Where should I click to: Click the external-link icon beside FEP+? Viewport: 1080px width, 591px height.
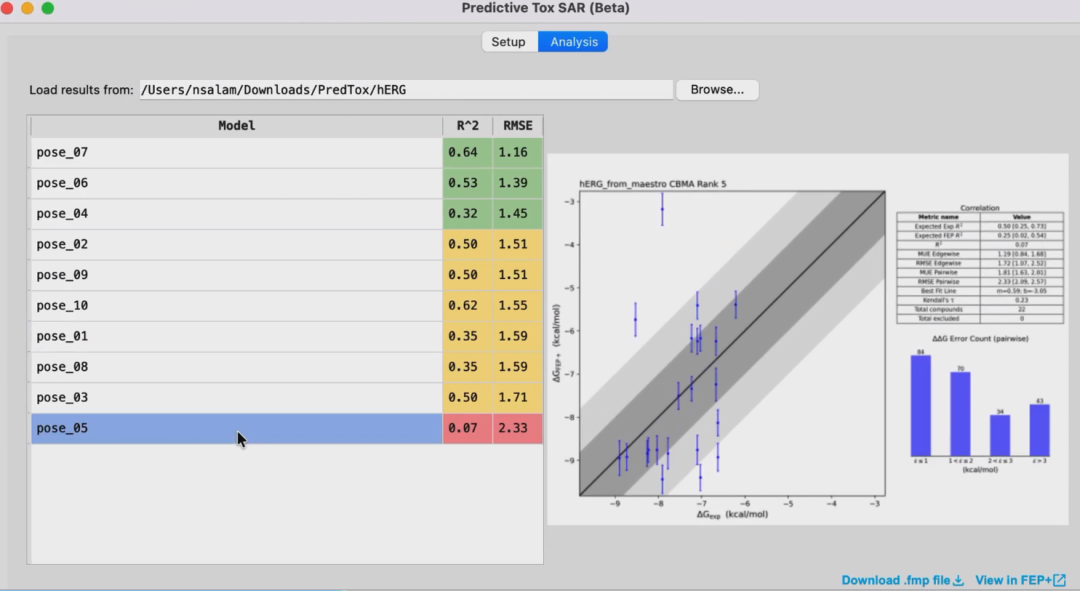click(x=1059, y=581)
